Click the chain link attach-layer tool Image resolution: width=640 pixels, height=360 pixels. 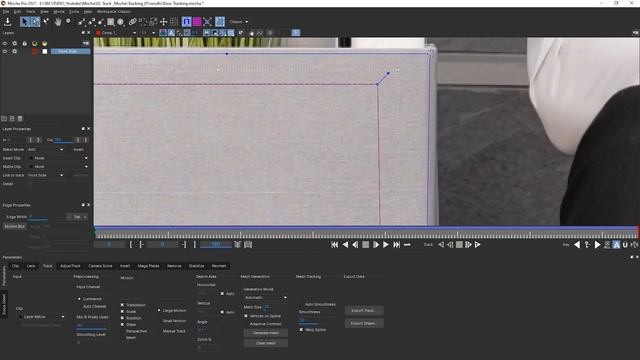(x=133, y=22)
